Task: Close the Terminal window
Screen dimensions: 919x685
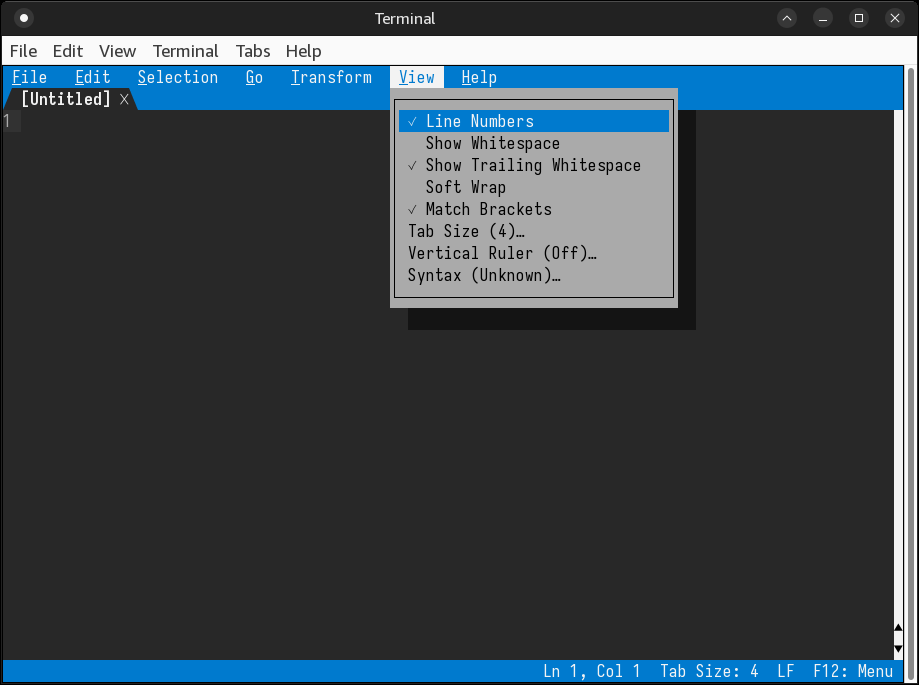Action: (893, 18)
